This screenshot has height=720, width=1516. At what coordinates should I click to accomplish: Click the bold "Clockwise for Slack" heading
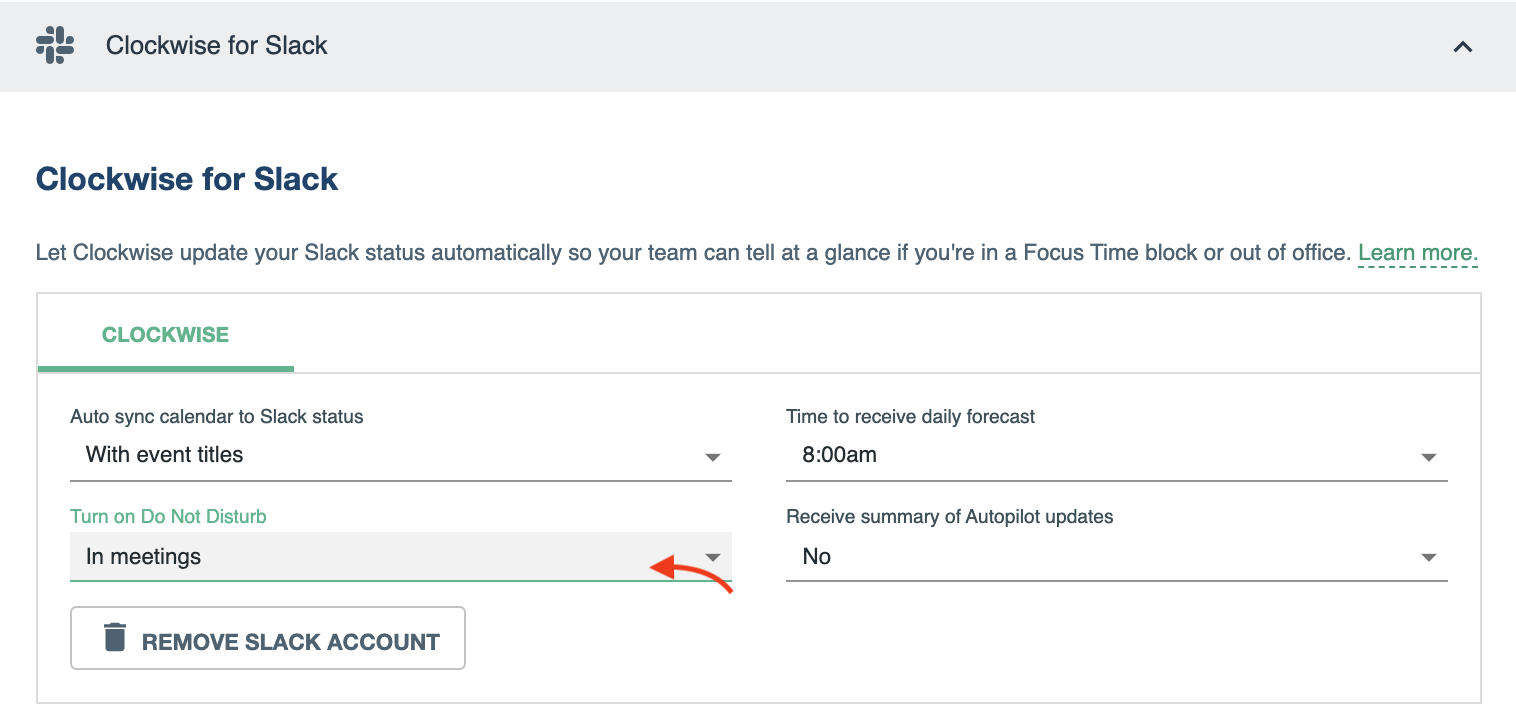(187, 180)
